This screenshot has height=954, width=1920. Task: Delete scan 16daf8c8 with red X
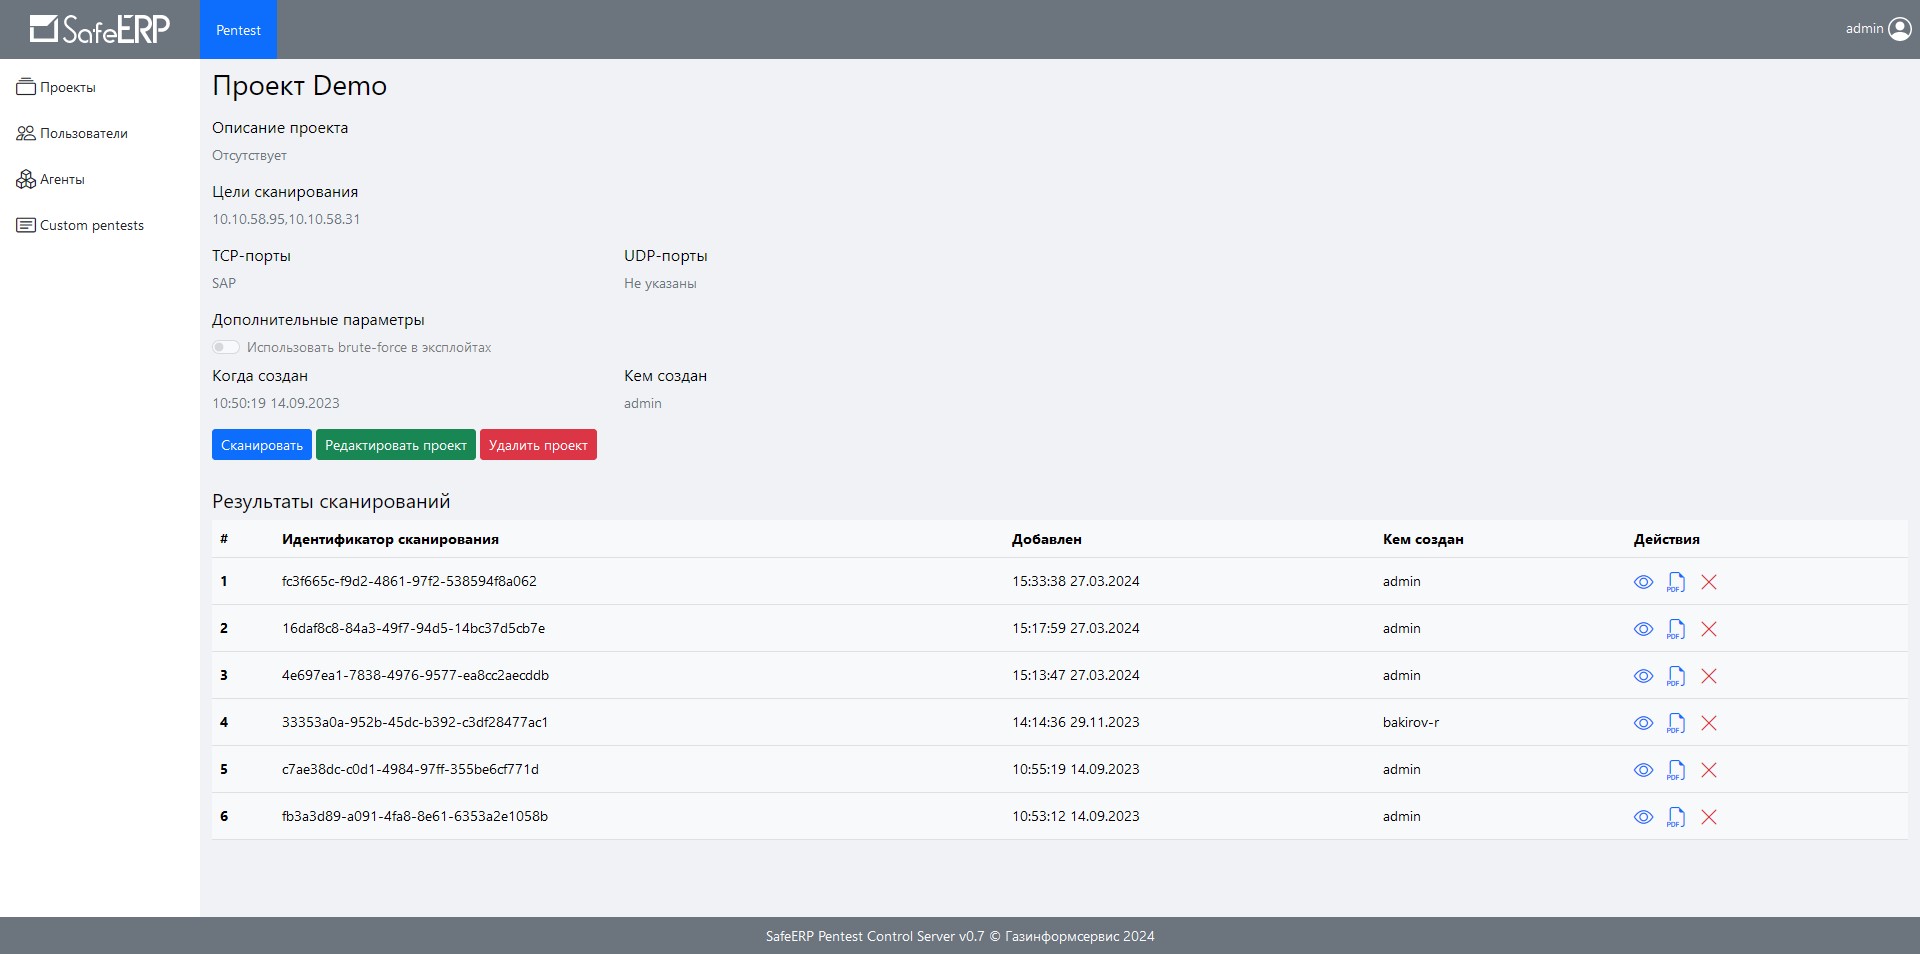click(x=1709, y=629)
